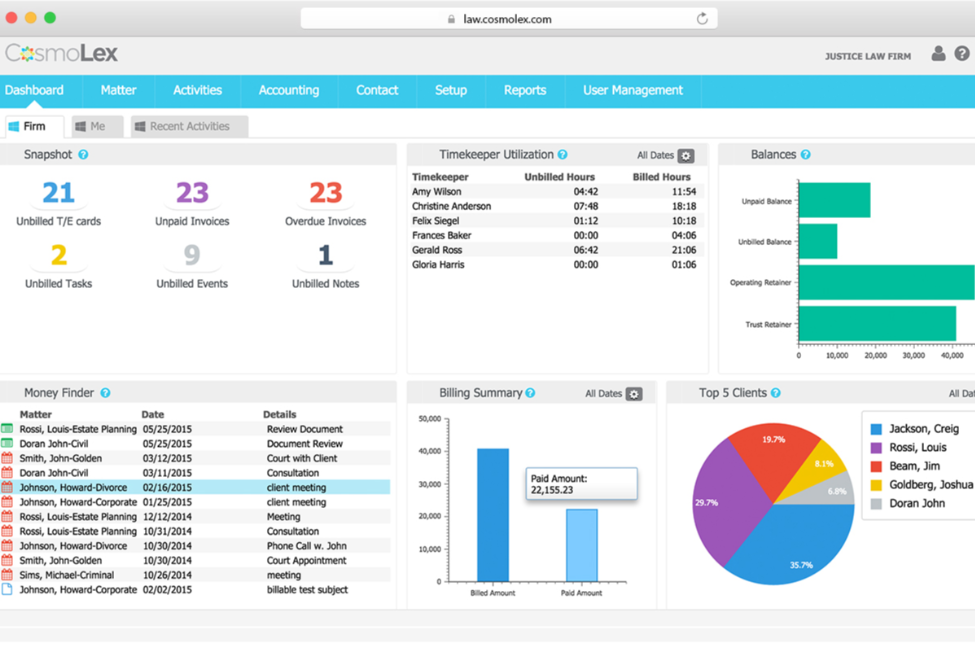Toggle Jackson, Creig legend swatch
This screenshot has width=975, height=645.
point(876,429)
